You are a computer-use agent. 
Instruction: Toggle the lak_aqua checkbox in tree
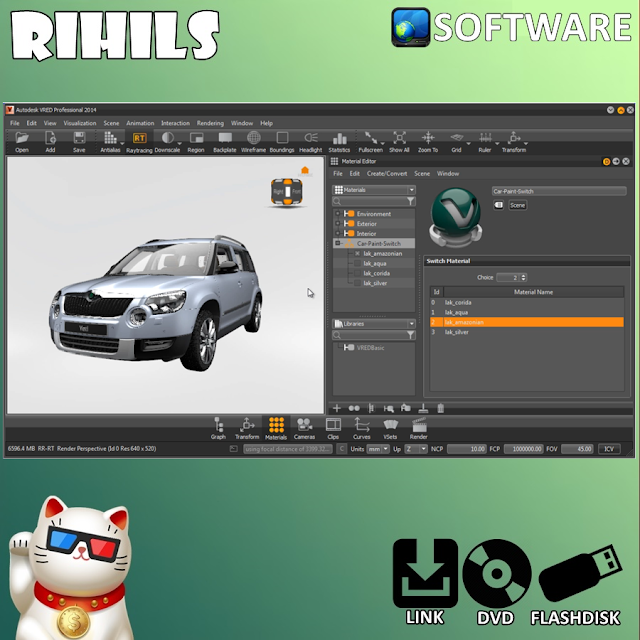358,263
